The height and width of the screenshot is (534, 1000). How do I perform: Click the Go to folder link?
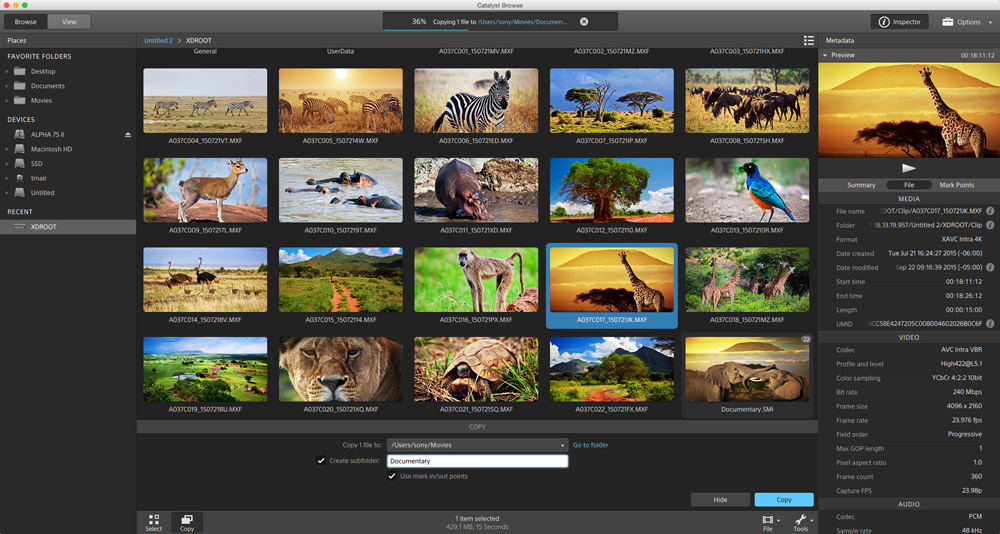tap(591, 445)
